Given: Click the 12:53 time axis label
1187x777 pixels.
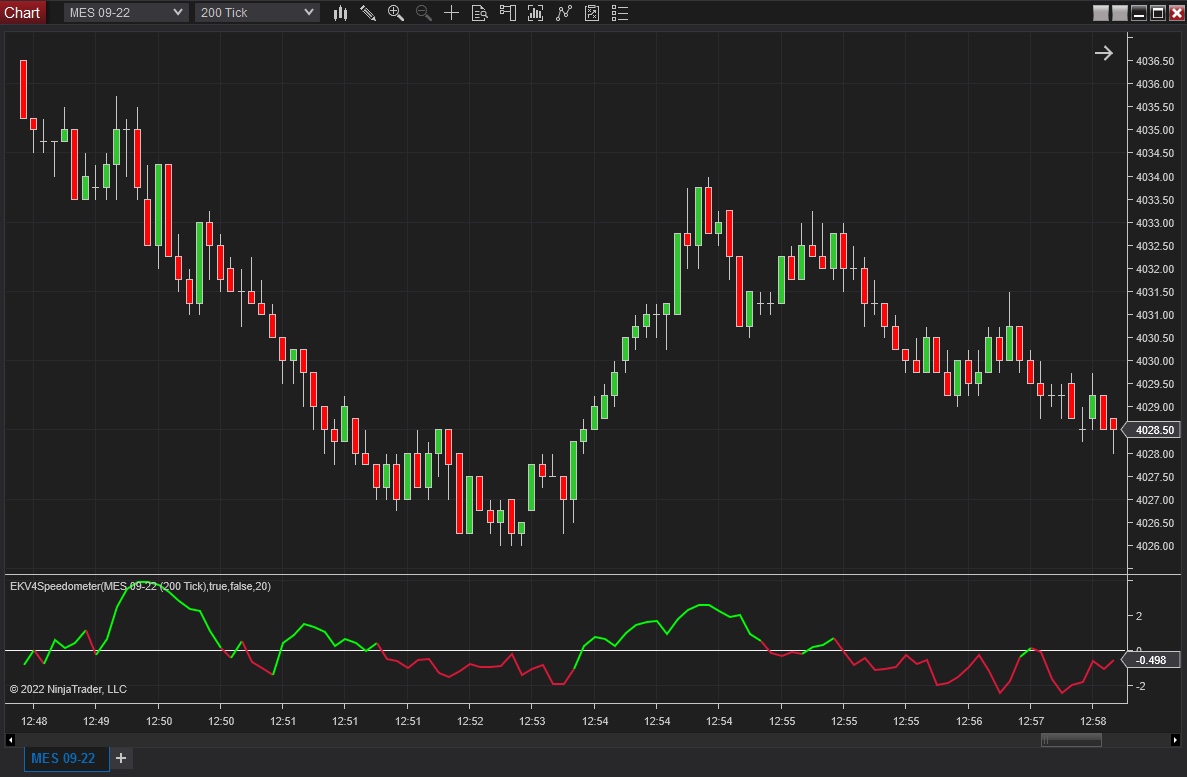Looking at the screenshot, I should (532, 721).
